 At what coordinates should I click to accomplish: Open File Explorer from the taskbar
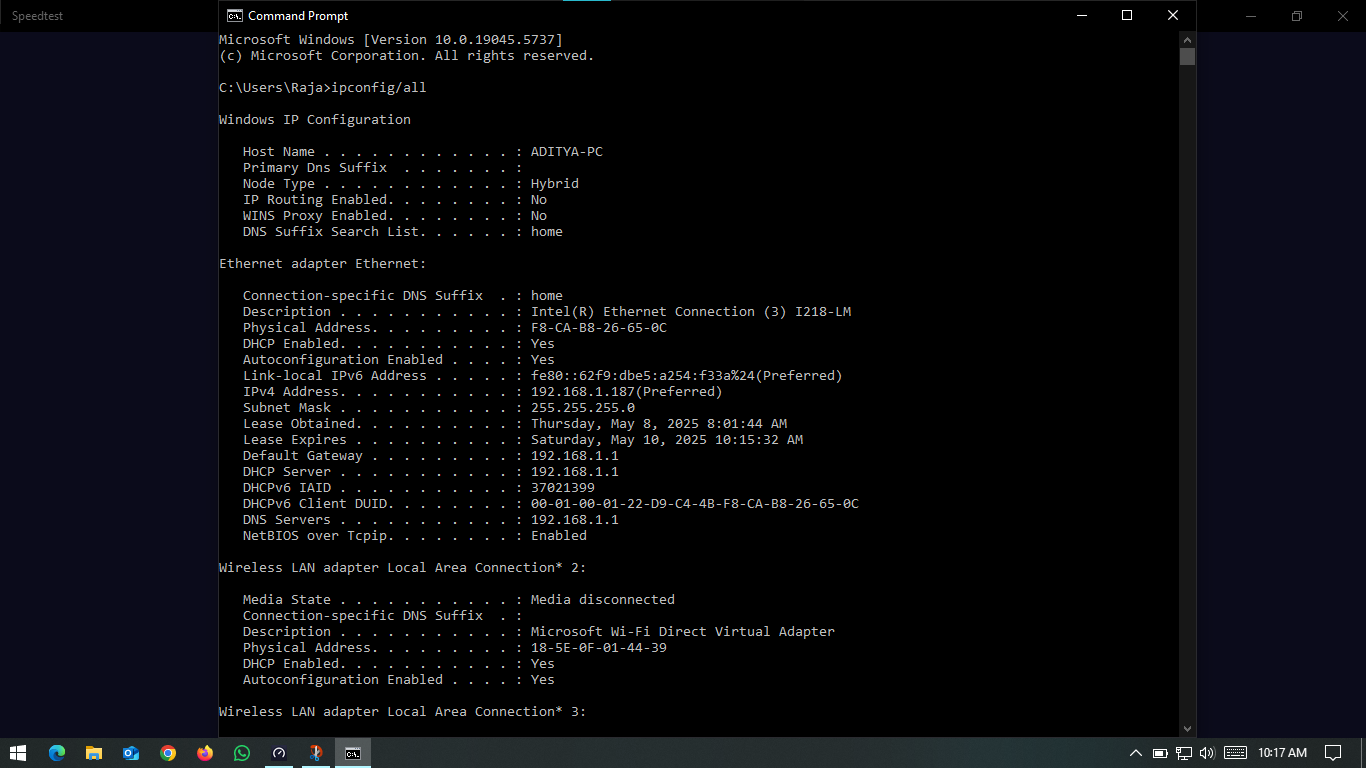coord(94,753)
